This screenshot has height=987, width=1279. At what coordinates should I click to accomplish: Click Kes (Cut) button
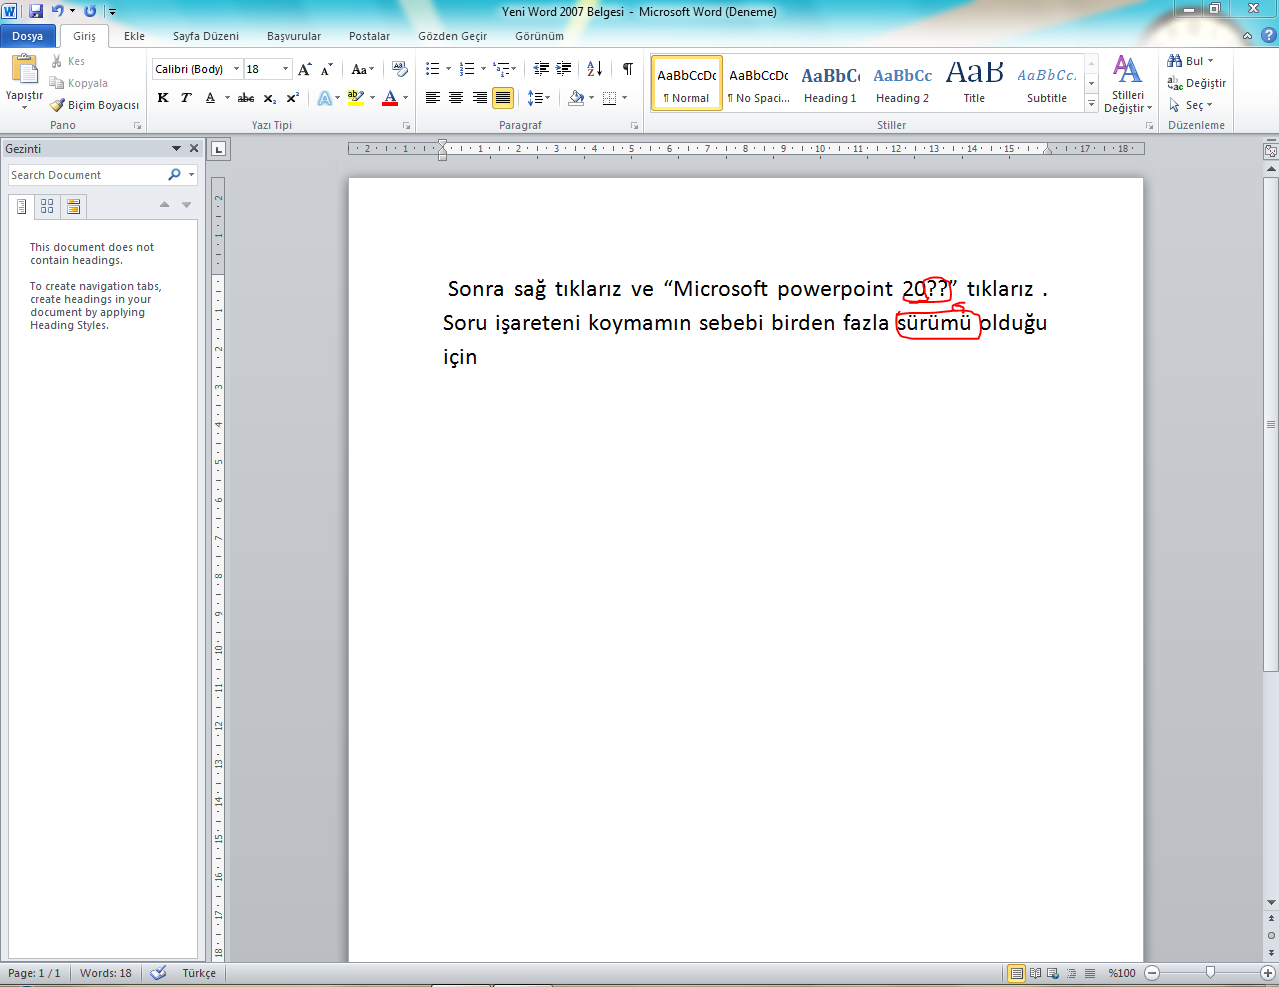tap(68, 61)
